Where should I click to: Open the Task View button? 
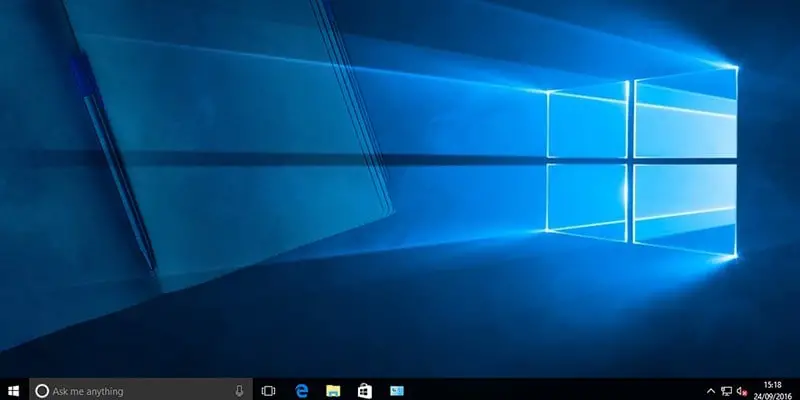pyautogui.click(x=268, y=391)
